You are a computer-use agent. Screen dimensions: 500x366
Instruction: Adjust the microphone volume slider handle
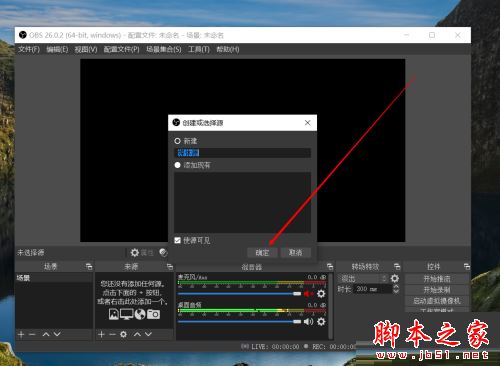297,294
